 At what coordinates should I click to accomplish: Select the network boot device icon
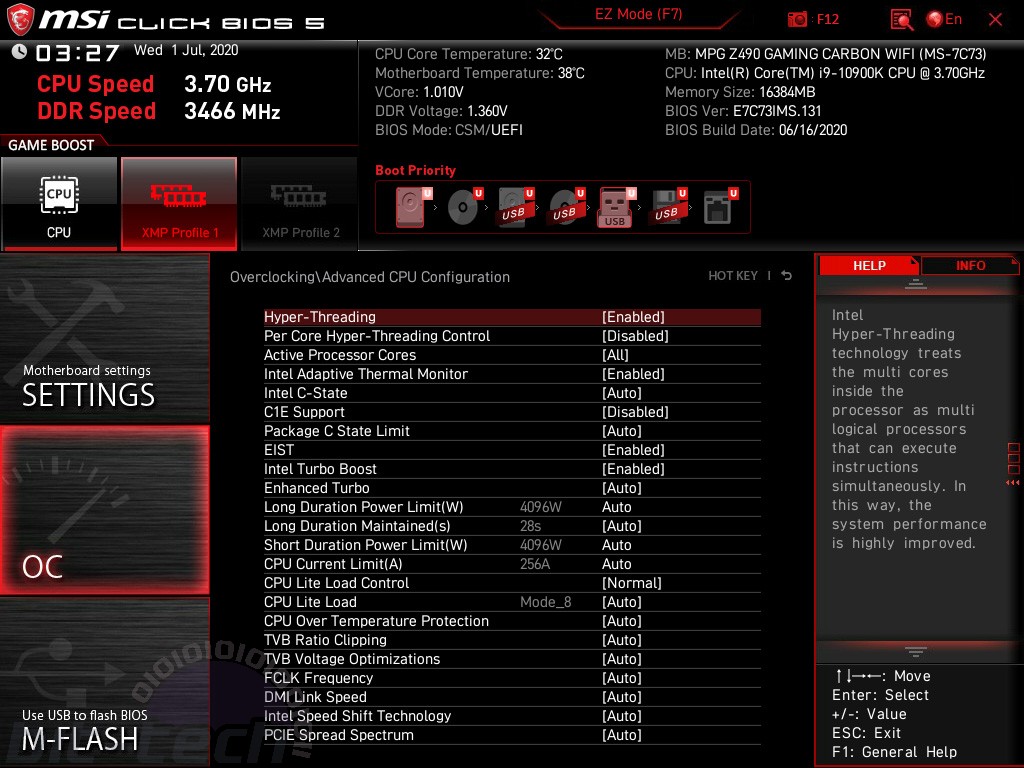720,207
